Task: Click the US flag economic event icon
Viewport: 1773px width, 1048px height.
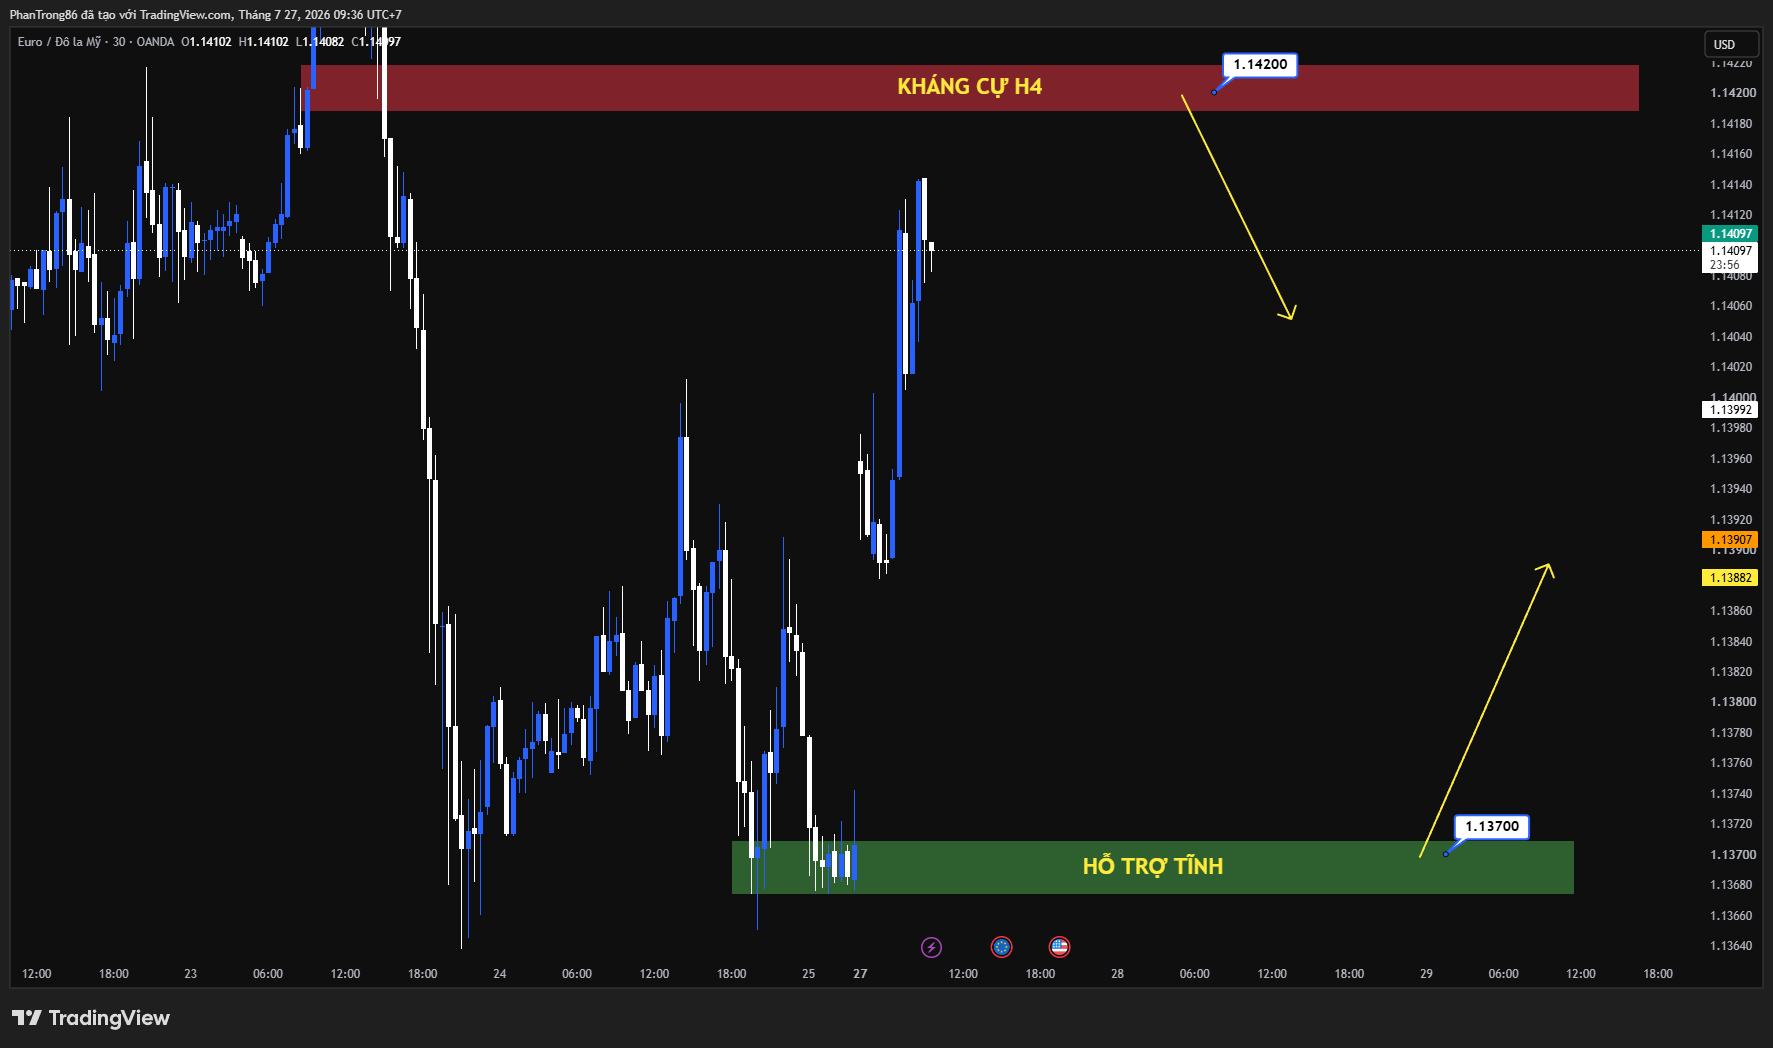Action: coord(1059,947)
